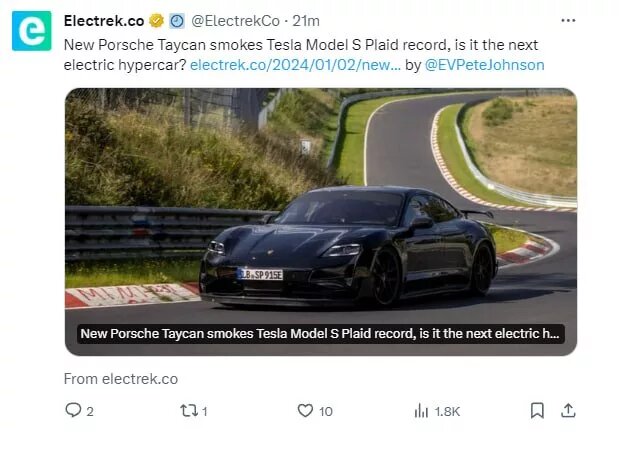The image size is (619, 450).
Task: Visit the @EVPeteJohnson mention
Action: (485, 65)
